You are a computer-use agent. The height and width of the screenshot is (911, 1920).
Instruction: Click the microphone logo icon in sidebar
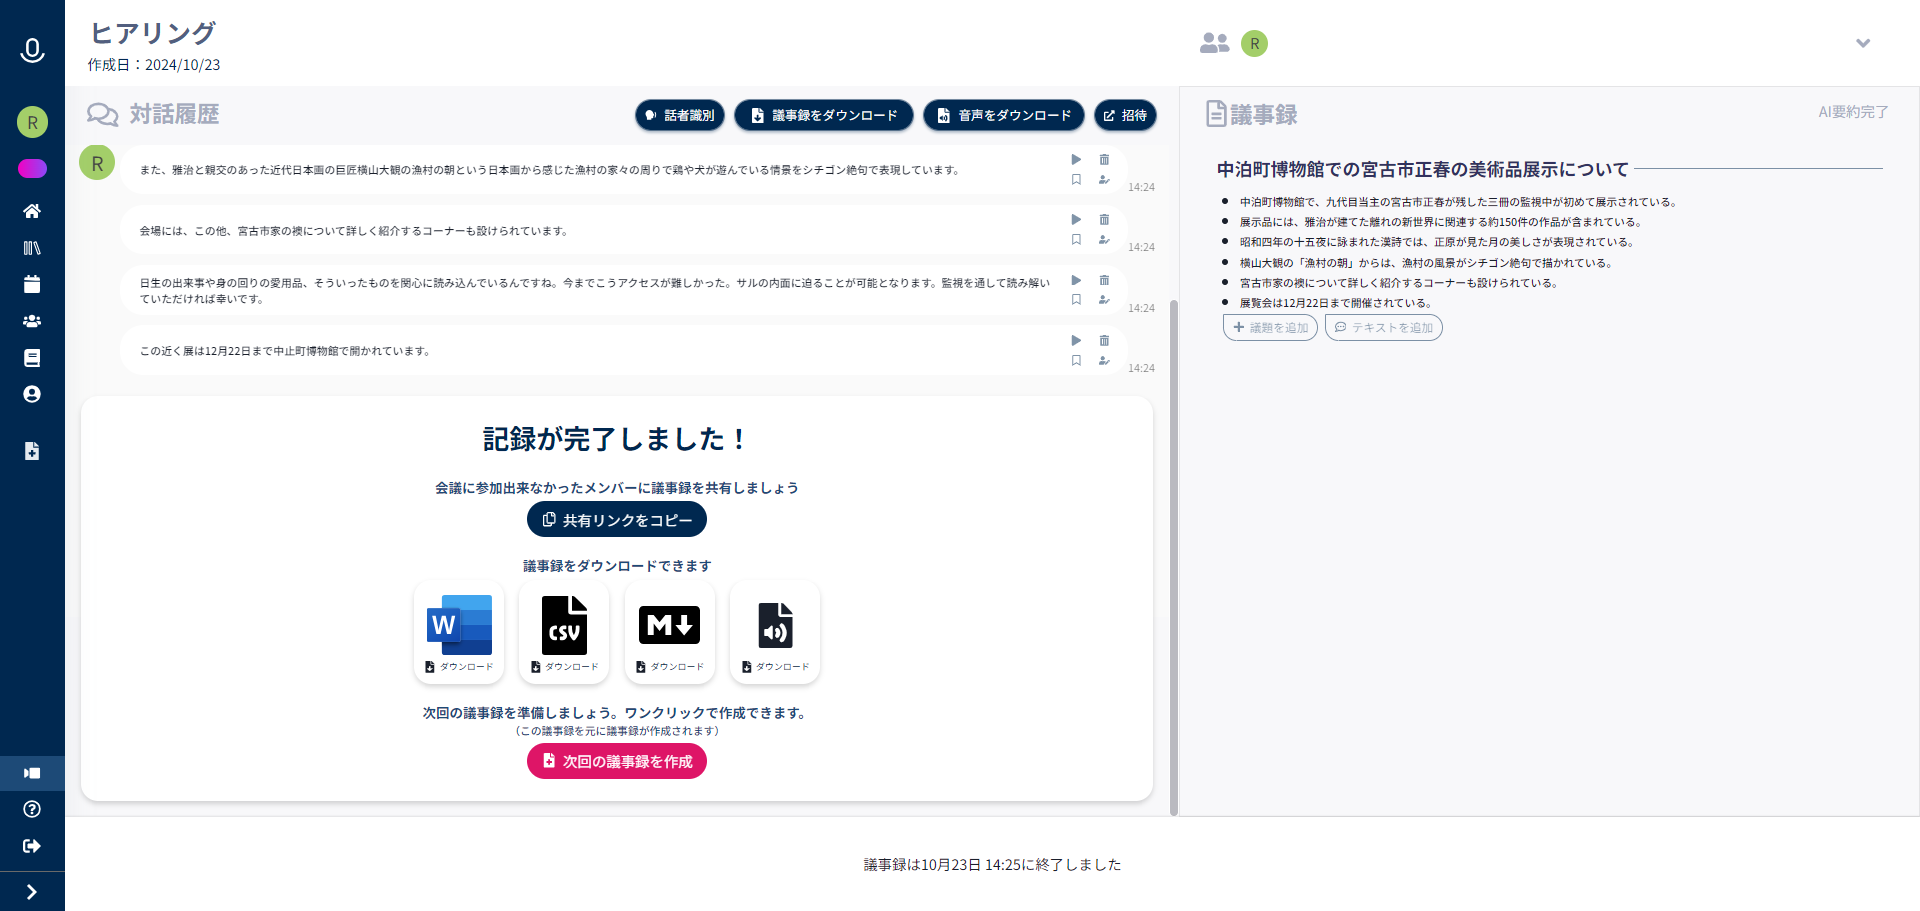click(x=32, y=50)
